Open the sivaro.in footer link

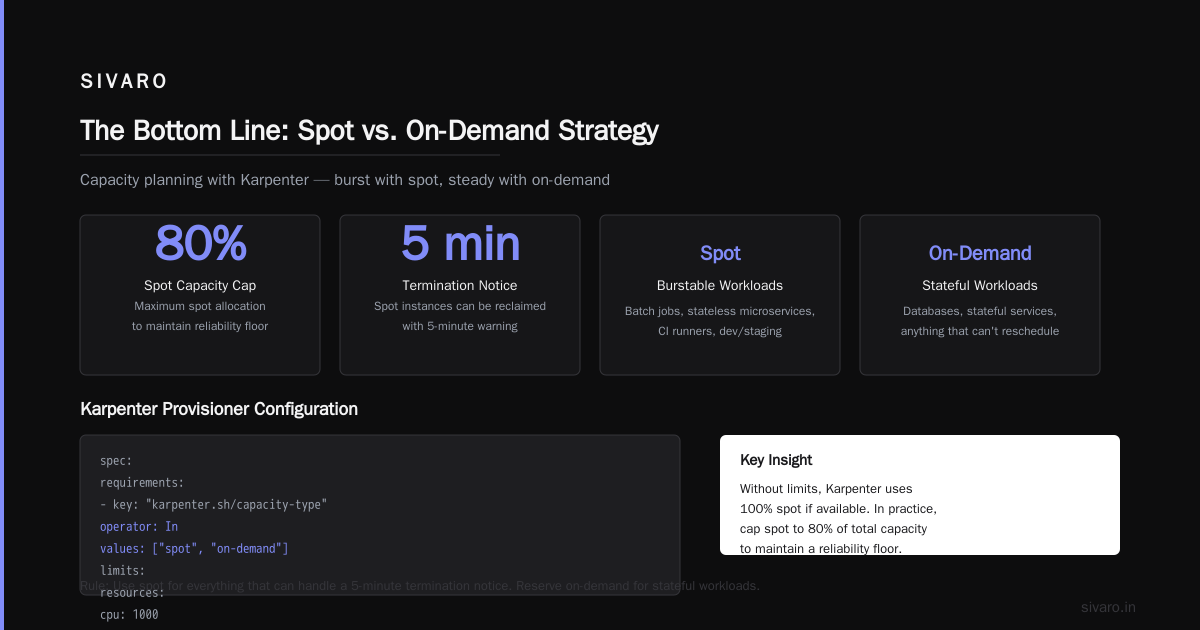tap(1109, 608)
